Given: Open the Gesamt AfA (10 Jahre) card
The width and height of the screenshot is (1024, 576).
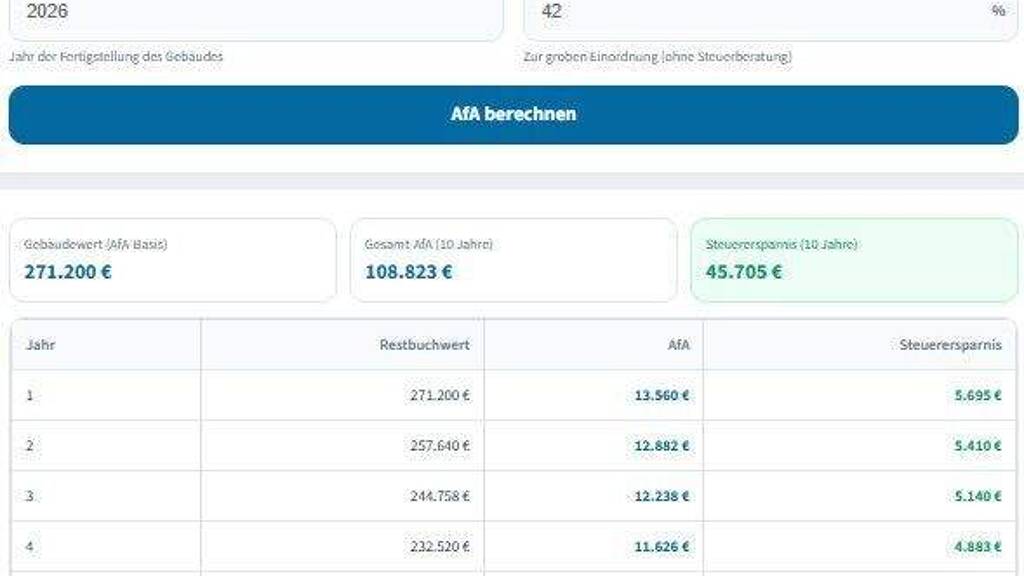Looking at the screenshot, I should pos(513,260).
